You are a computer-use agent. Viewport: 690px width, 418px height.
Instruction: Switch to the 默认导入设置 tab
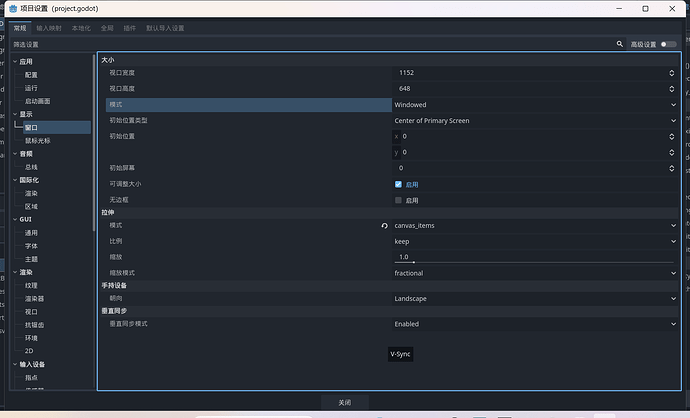pyautogui.click(x=165, y=28)
